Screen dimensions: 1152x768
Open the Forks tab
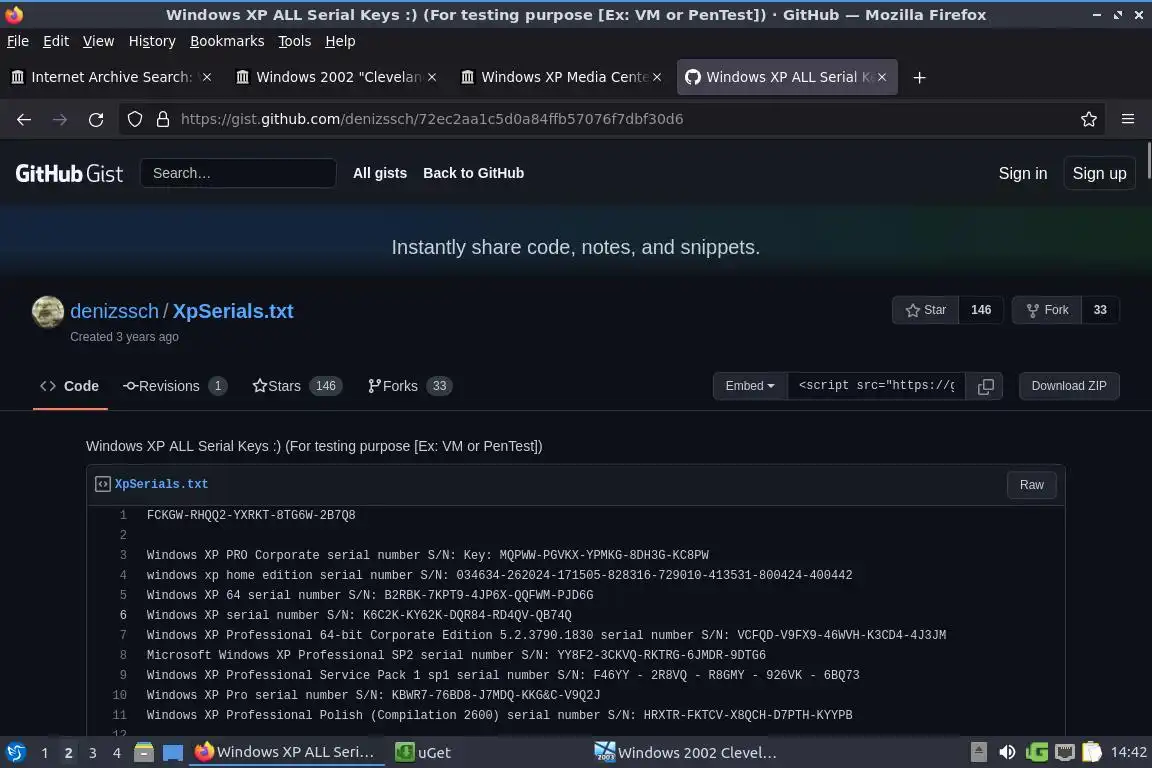tap(409, 387)
